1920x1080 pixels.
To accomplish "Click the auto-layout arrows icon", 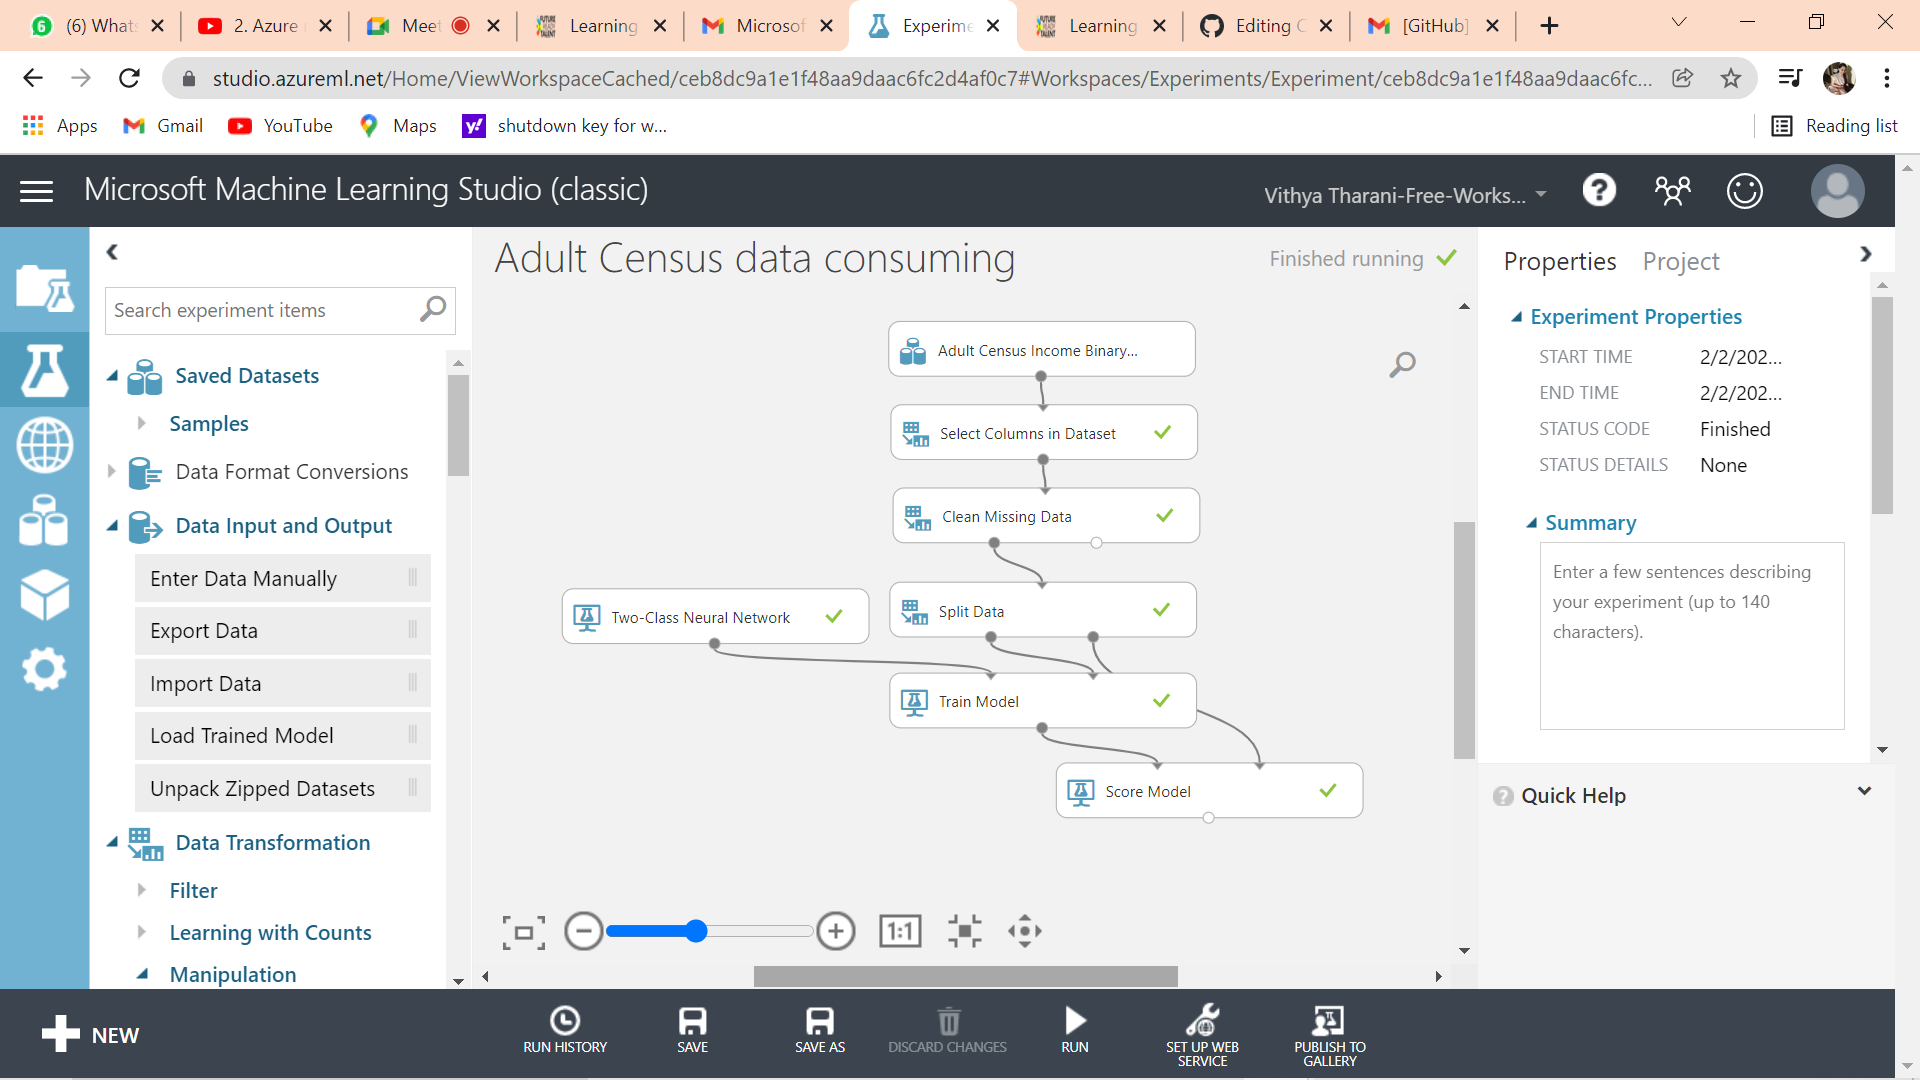I will pos(964,932).
